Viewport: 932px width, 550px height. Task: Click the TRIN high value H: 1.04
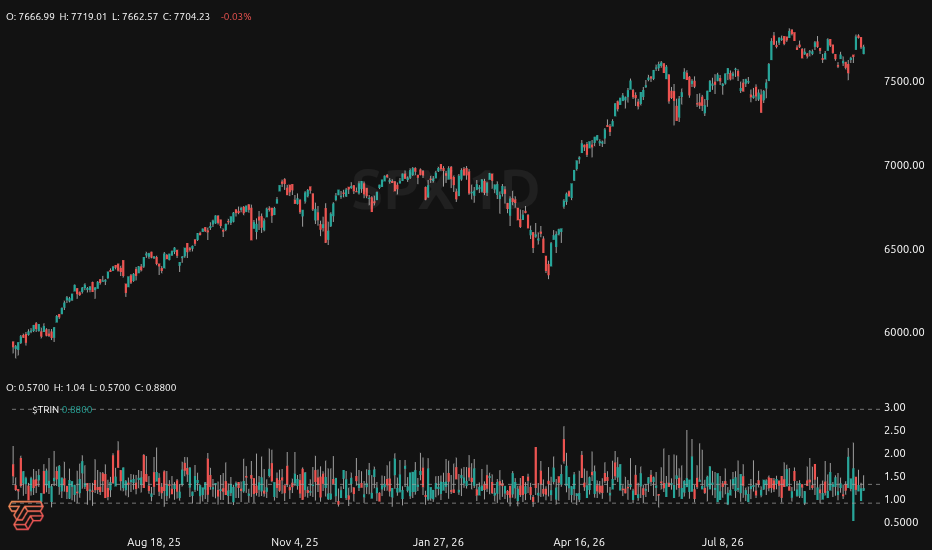tap(69, 388)
